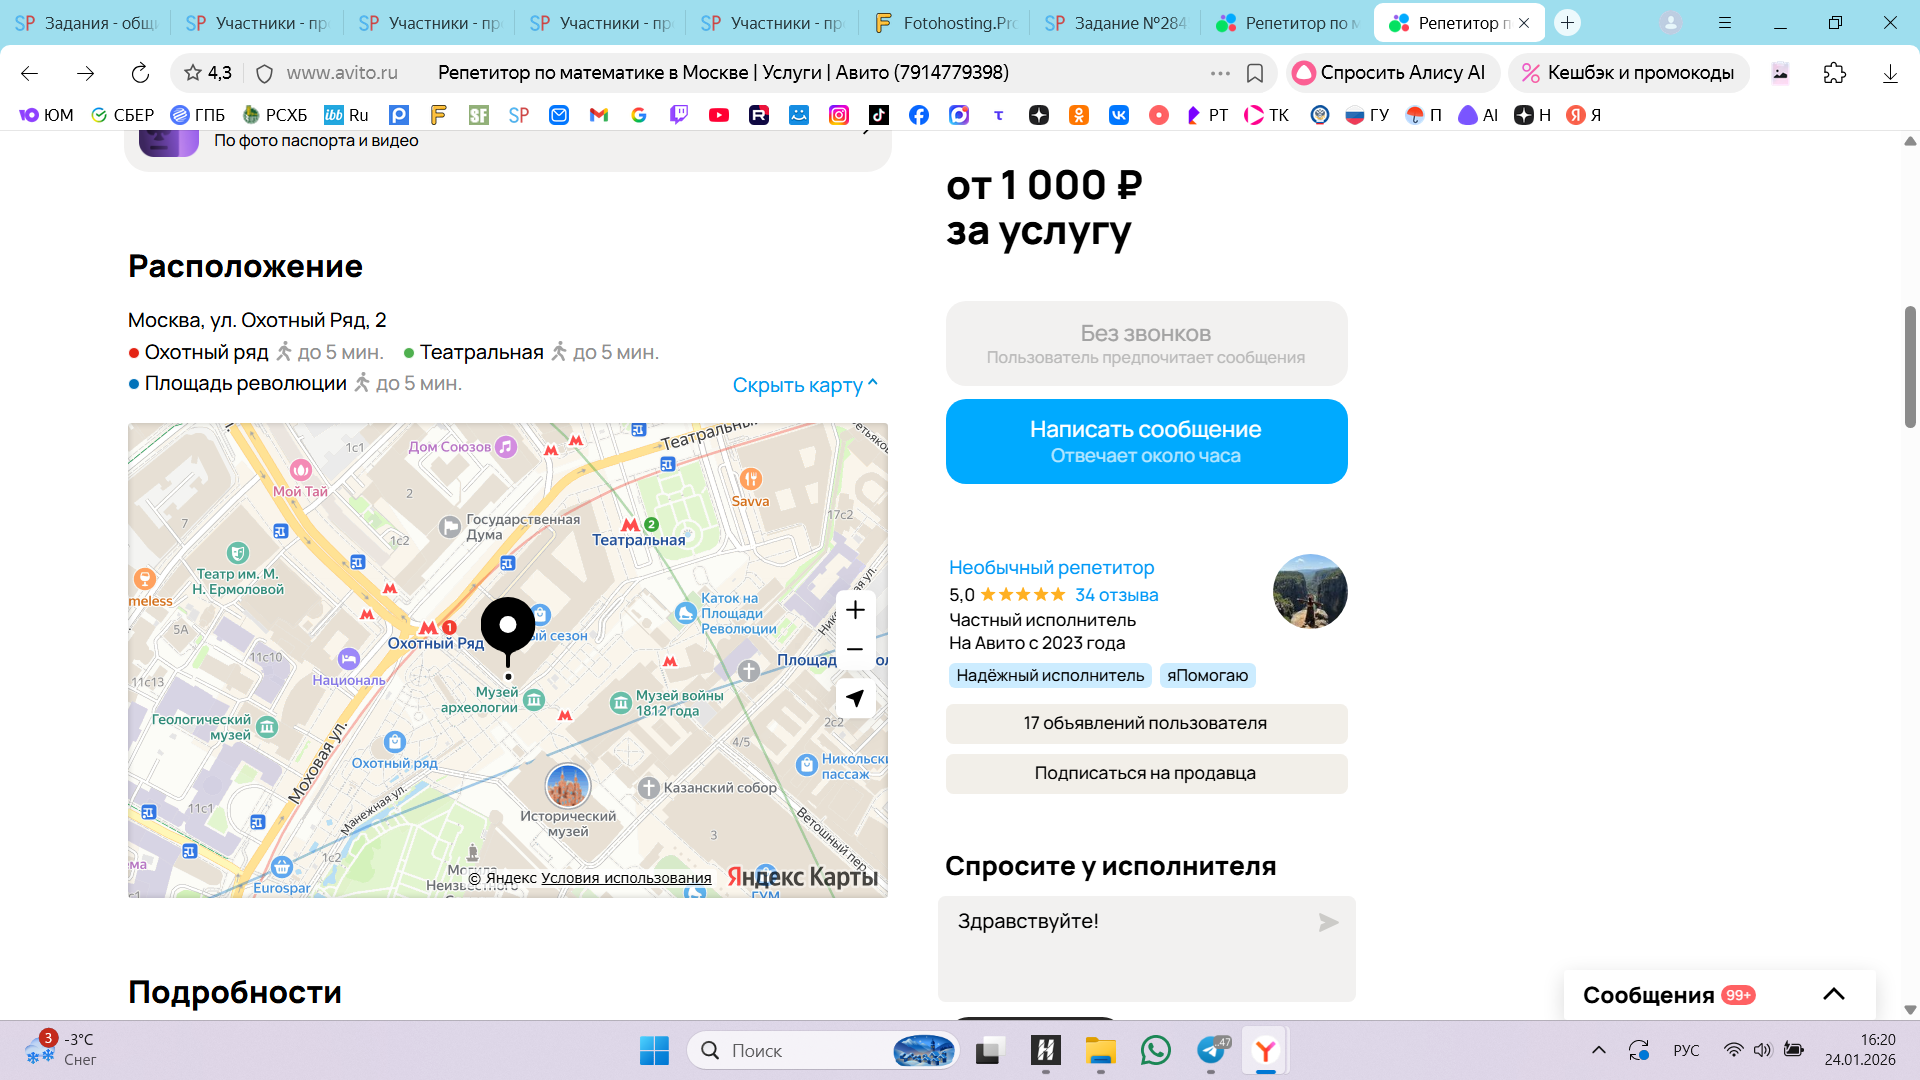This screenshot has width=1920, height=1080.
Task: Zoom out on the Yandex map
Action: [x=855, y=650]
